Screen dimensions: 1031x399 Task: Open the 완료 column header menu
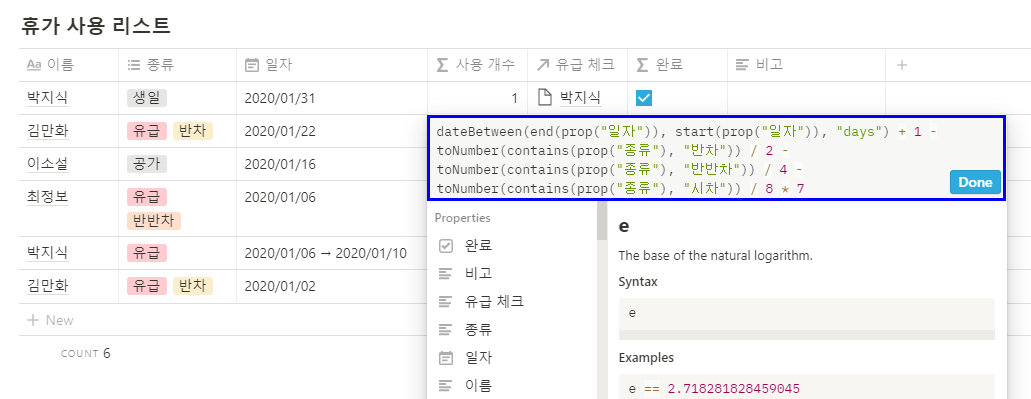point(677,65)
